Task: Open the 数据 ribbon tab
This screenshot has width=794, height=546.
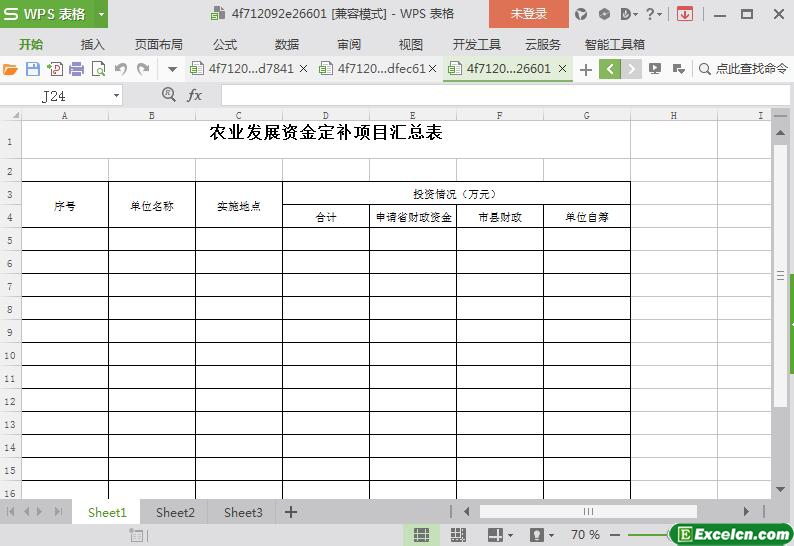Action: pyautogui.click(x=287, y=45)
